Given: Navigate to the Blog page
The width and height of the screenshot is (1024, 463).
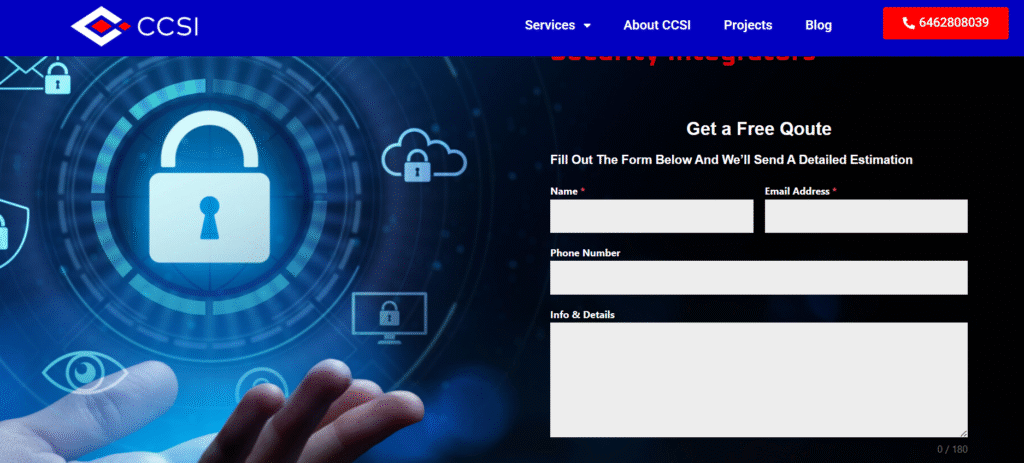Looking at the screenshot, I should click(818, 25).
